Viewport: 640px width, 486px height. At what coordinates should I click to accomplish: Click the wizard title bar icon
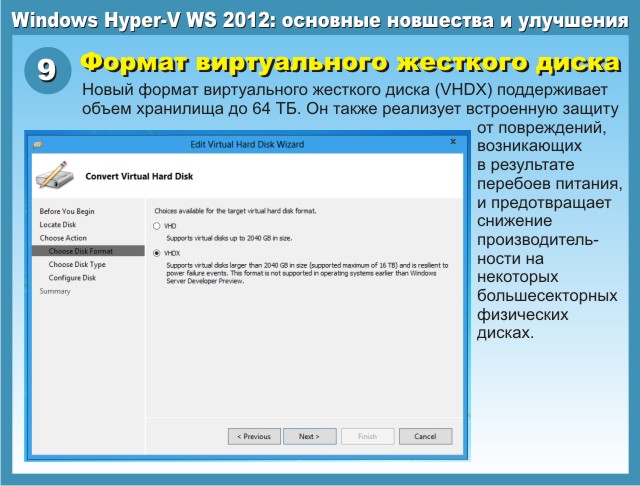38,144
